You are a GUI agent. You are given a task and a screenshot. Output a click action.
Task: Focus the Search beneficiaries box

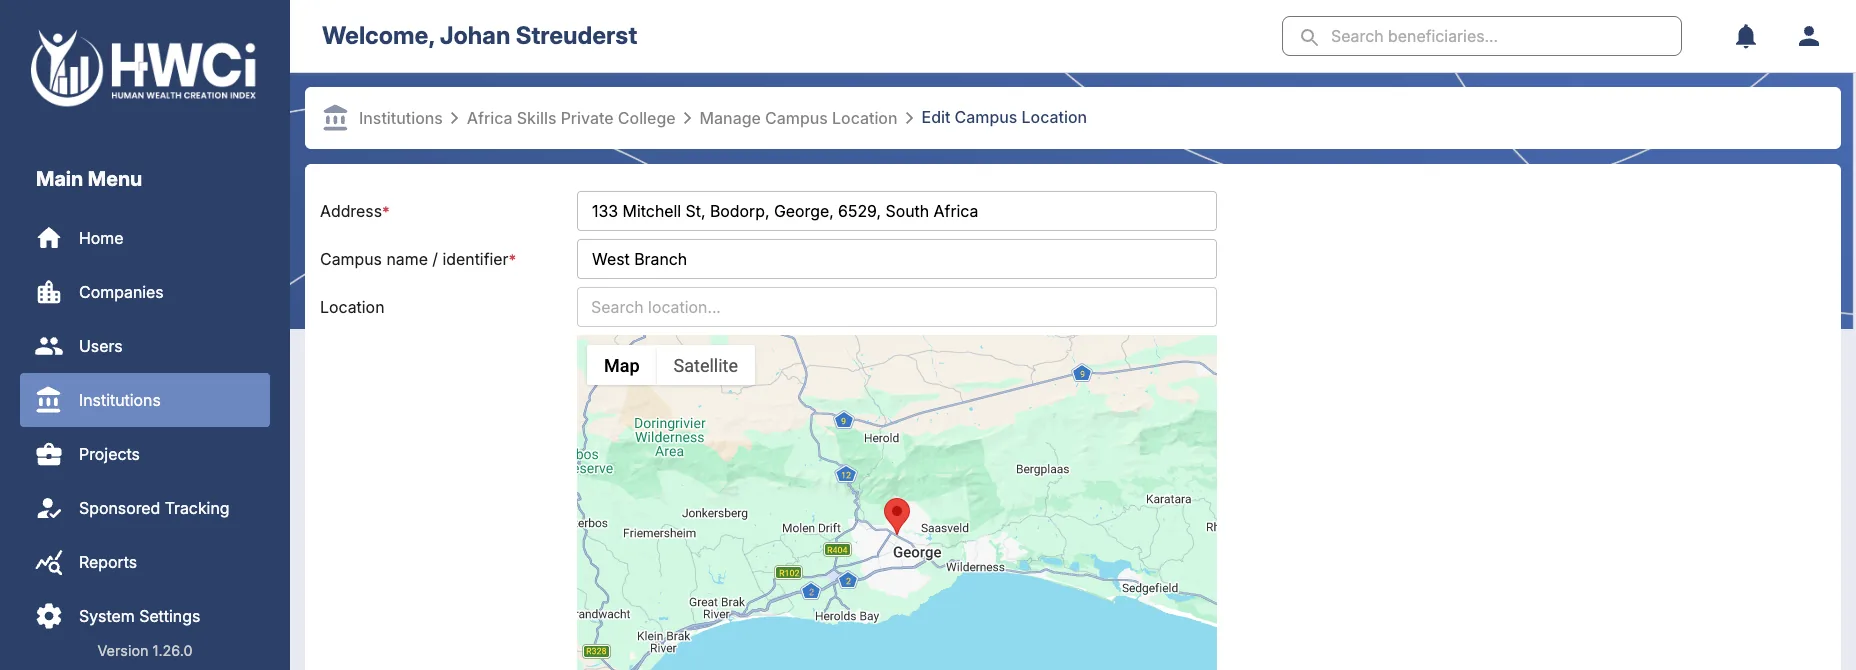[1482, 36]
